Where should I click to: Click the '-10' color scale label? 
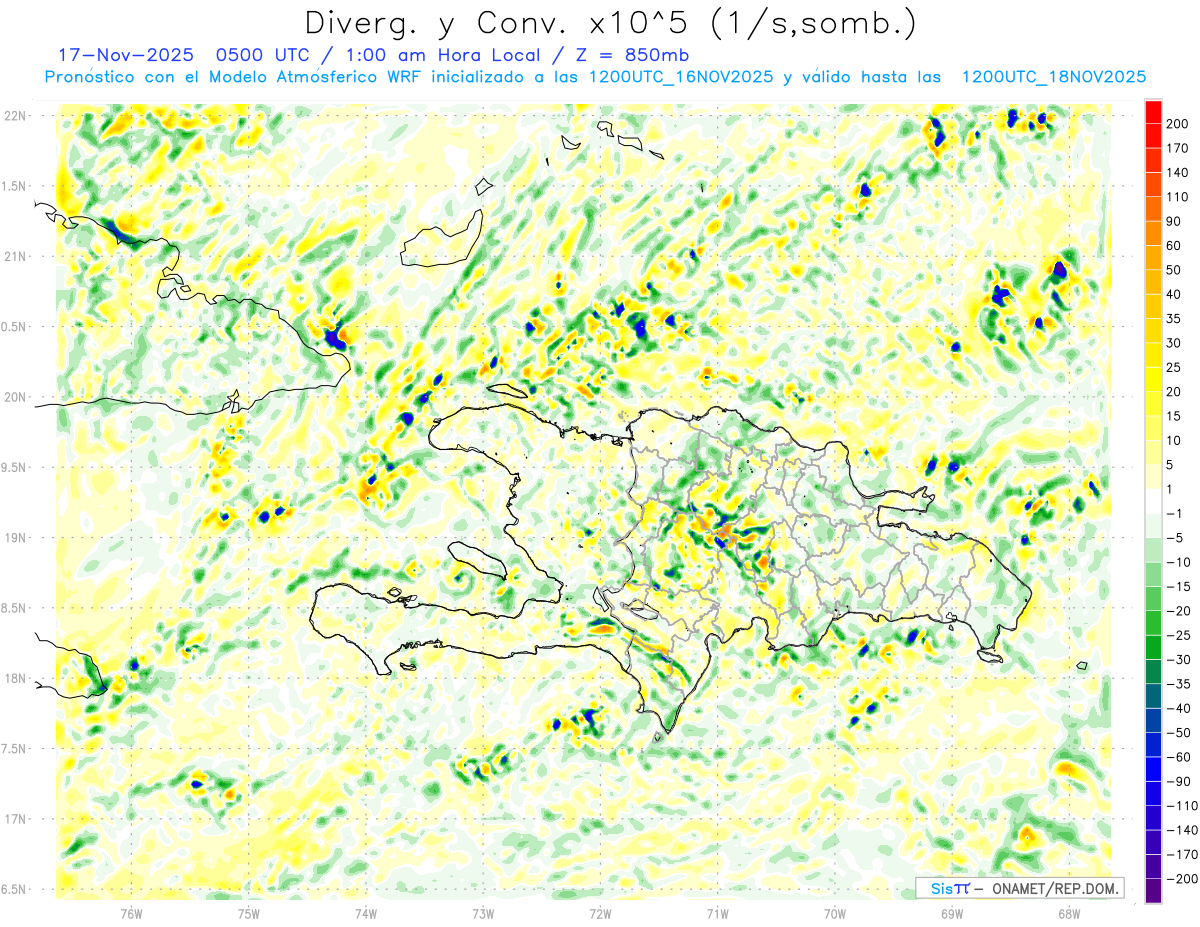click(1180, 562)
